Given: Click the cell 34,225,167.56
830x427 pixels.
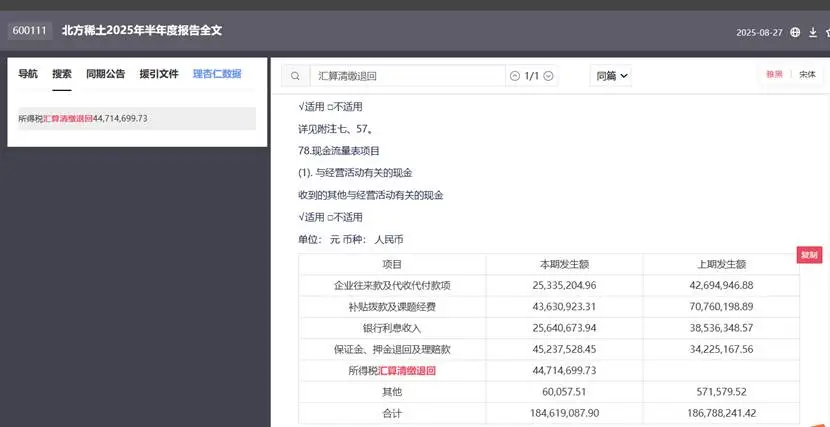Looking at the screenshot, I should point(721,349).
